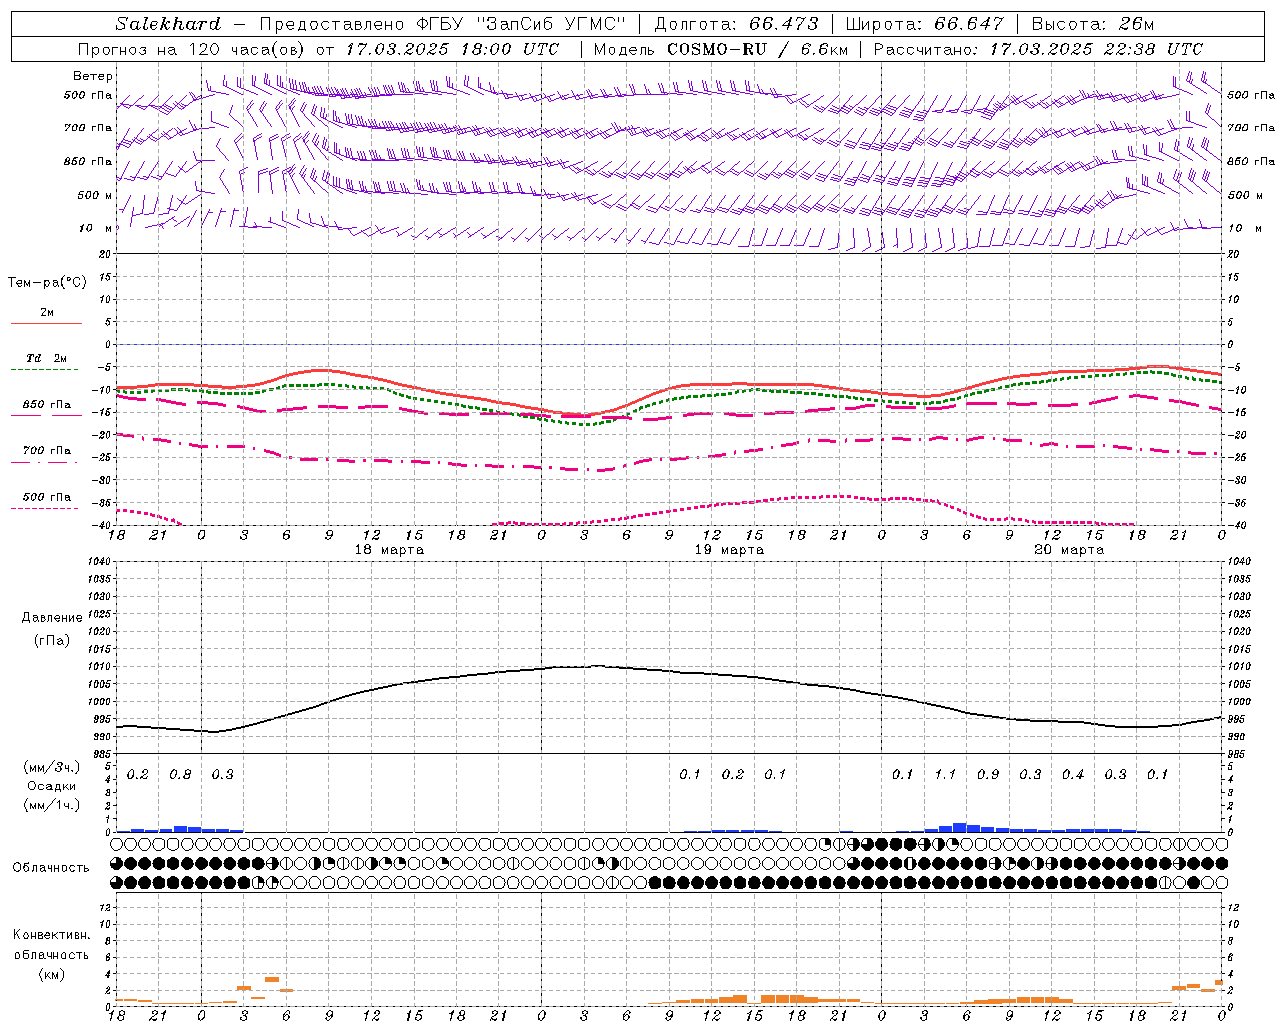Click the Широта: 66.647 value
Image resolution: width=1280 pixels, height=1024 pixels.
[x=924, y=24]
